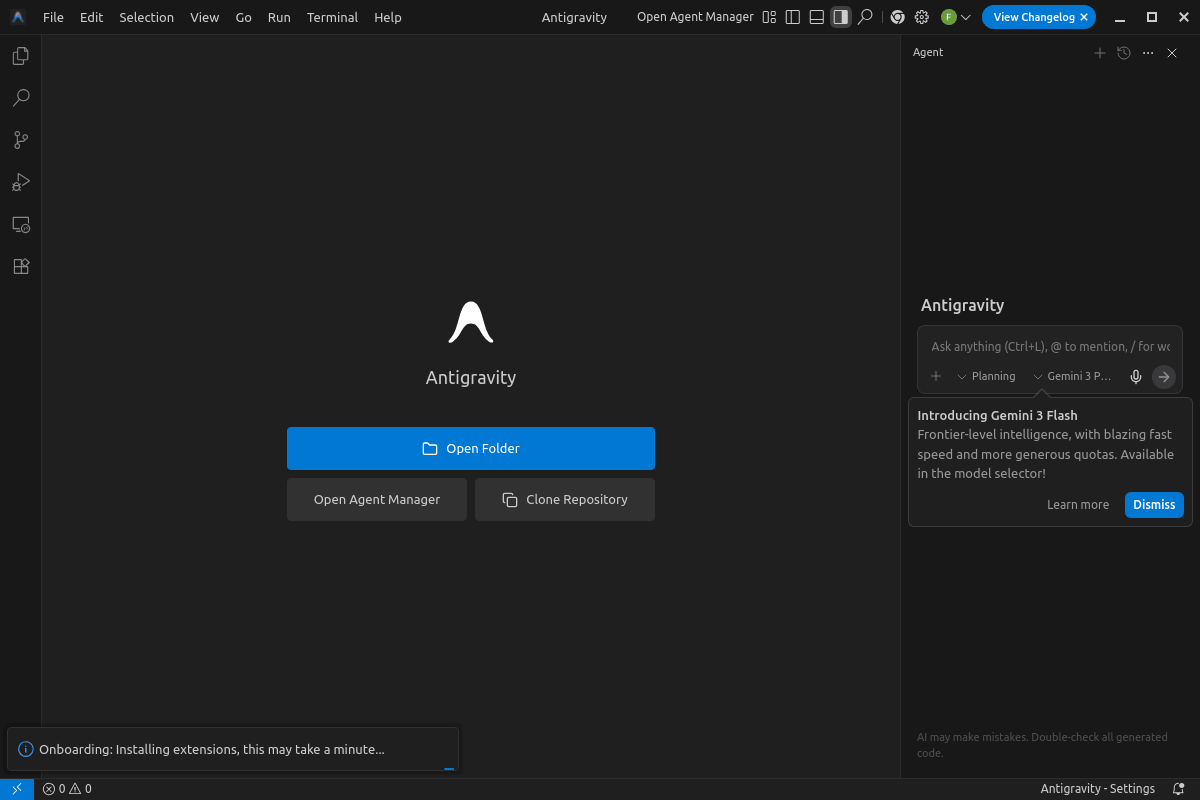
Task: Open the Explorer view in the activity bar
Action: [20, 56]
